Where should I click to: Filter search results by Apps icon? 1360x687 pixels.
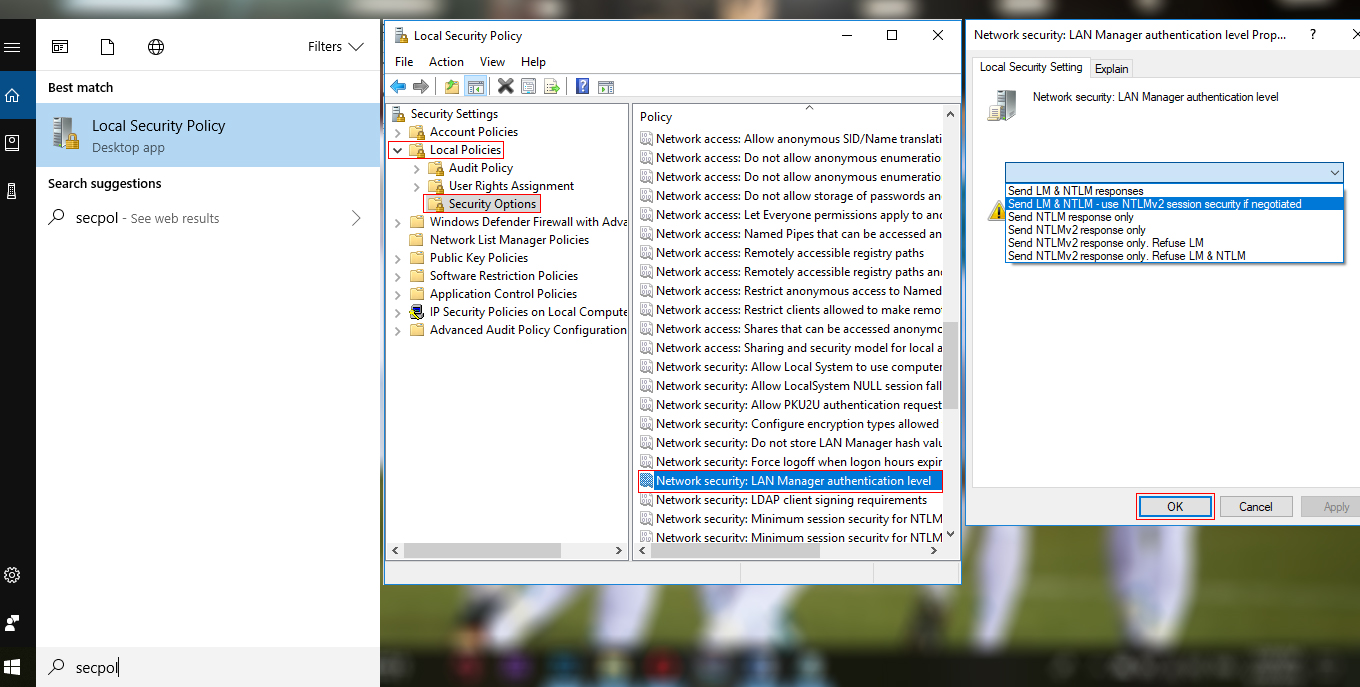(x=60, y=47)
